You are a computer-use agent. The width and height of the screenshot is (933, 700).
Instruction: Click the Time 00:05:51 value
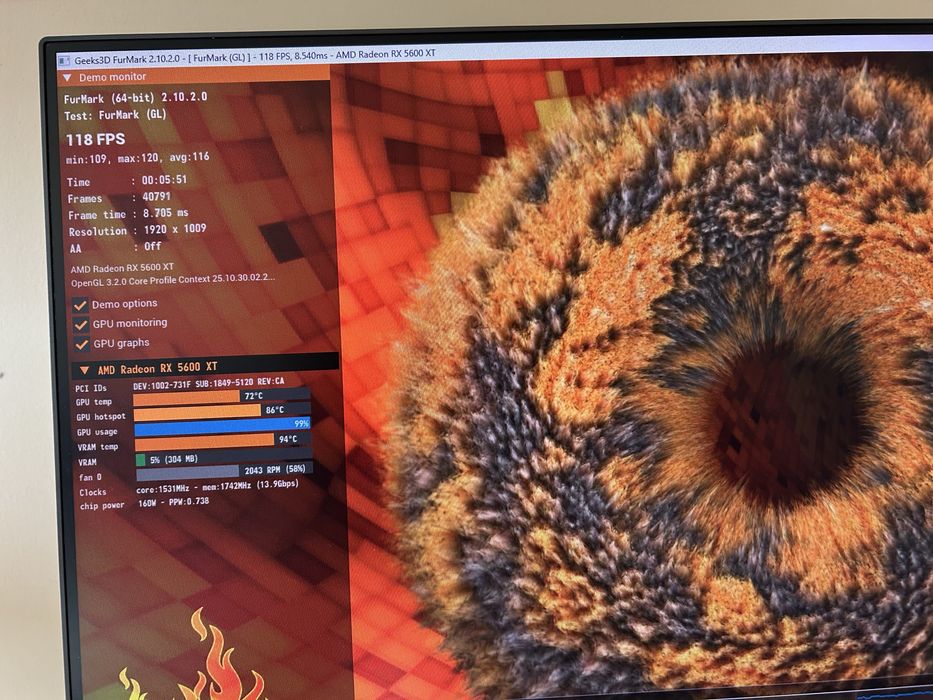164,180
